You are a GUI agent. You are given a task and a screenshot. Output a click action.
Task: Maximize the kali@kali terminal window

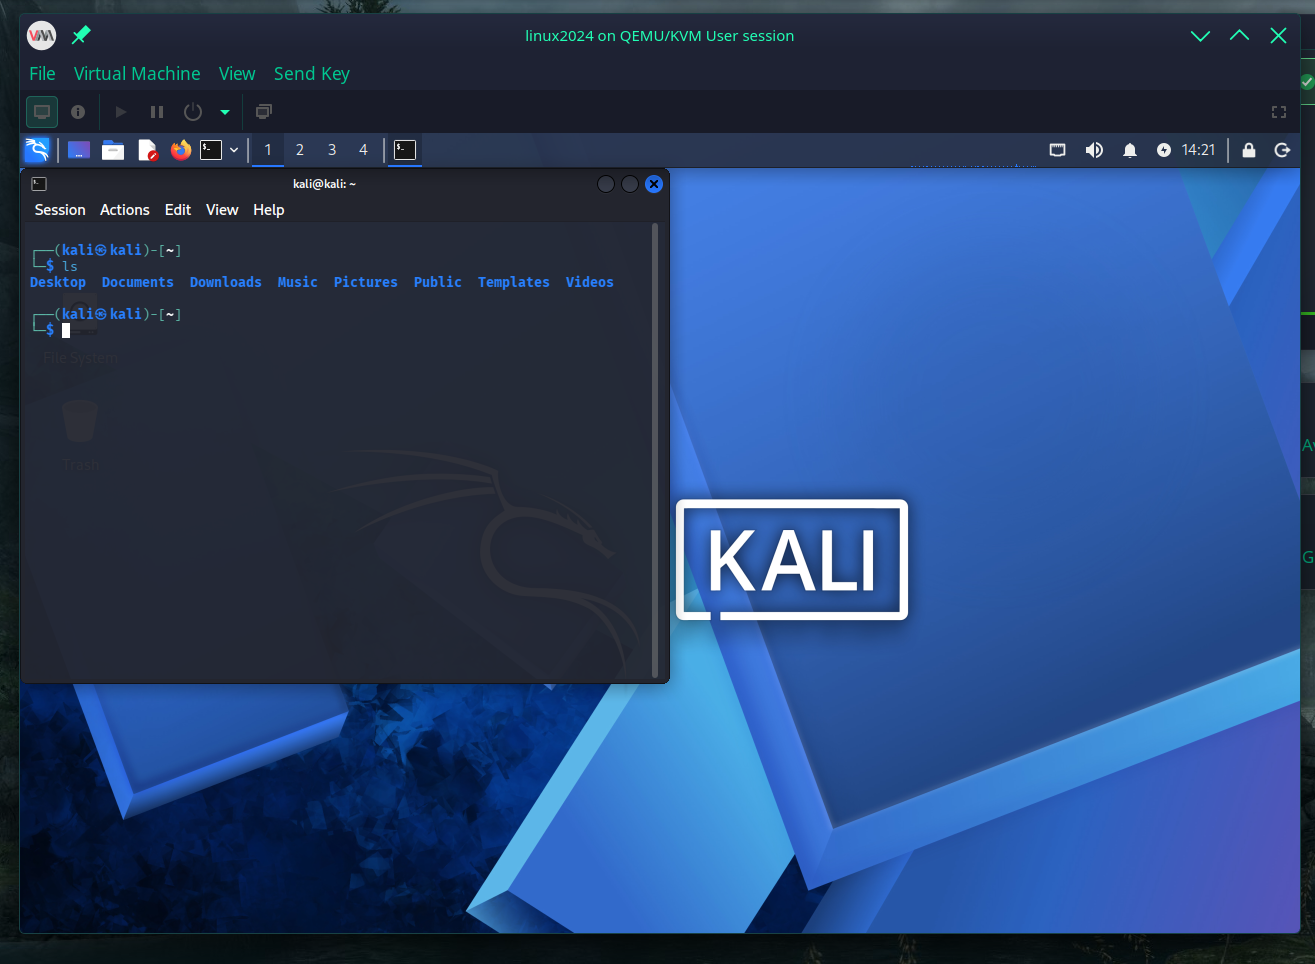click(x=630, y=184)
